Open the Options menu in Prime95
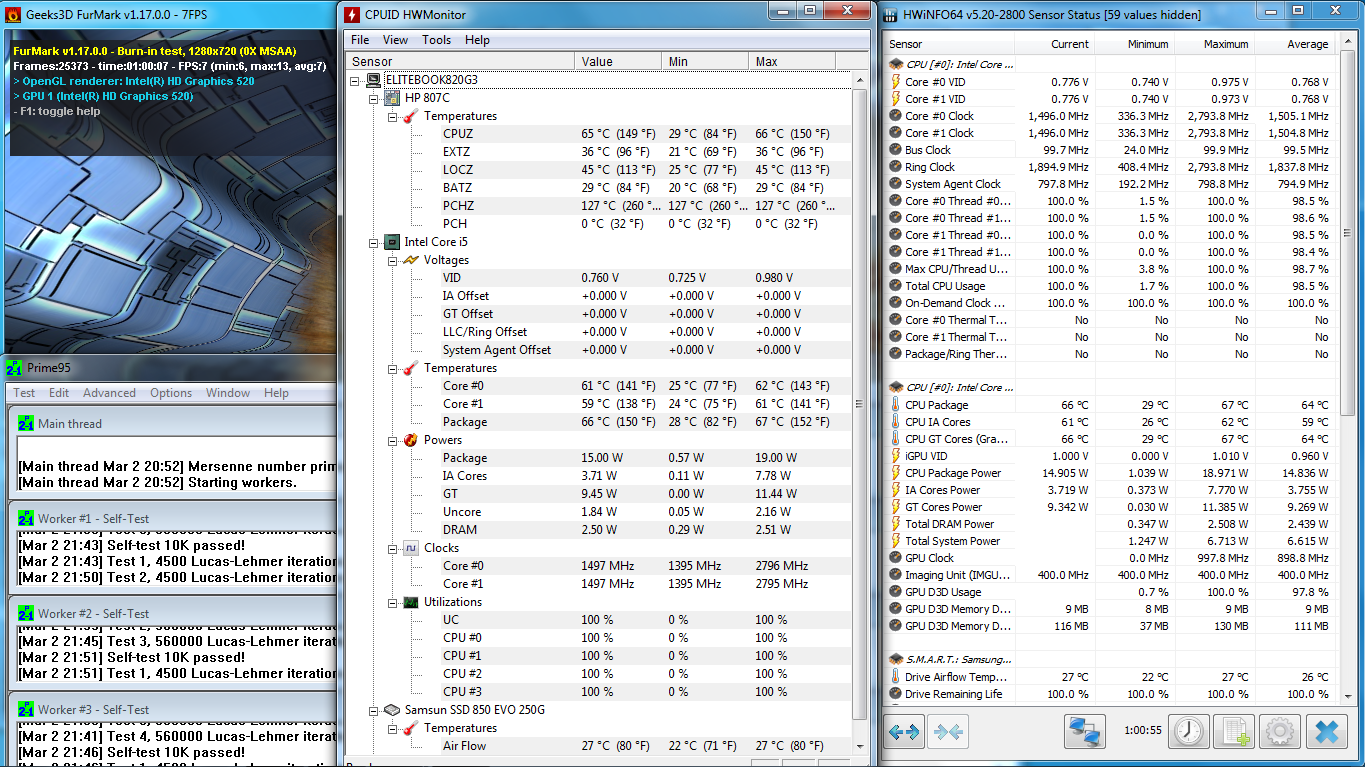Image resolution: width=1365 pixels, height=767 pixels. pyautogui.click(x=171, y=393)
